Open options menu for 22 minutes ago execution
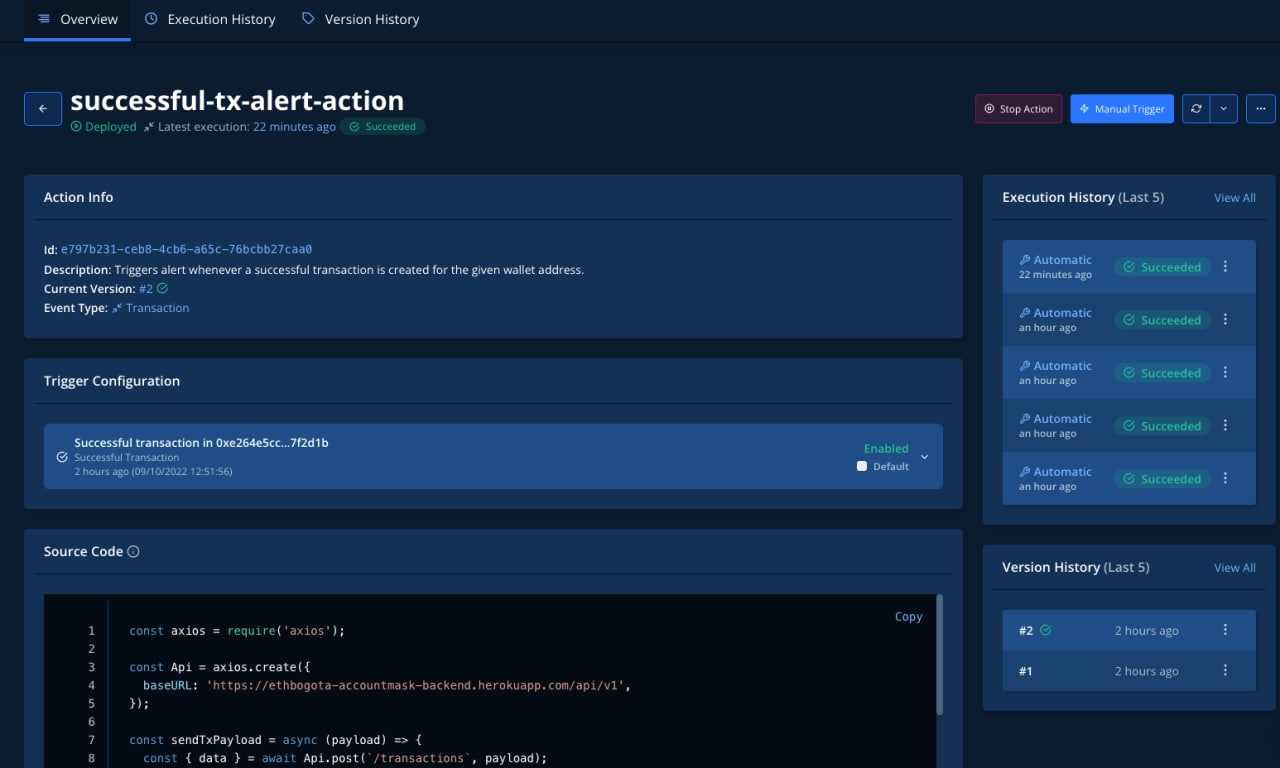 [x=1225, y=267]
